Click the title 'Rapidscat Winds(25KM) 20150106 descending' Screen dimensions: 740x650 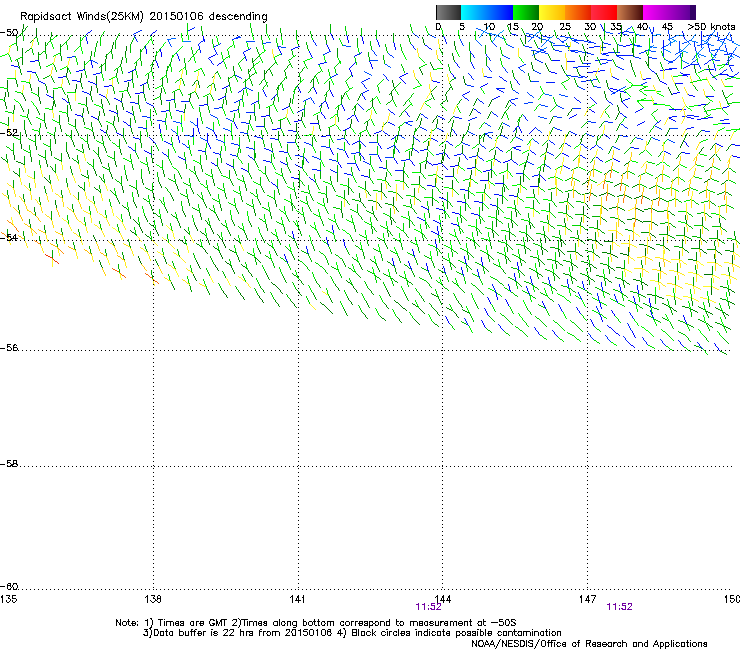point(143,17)
